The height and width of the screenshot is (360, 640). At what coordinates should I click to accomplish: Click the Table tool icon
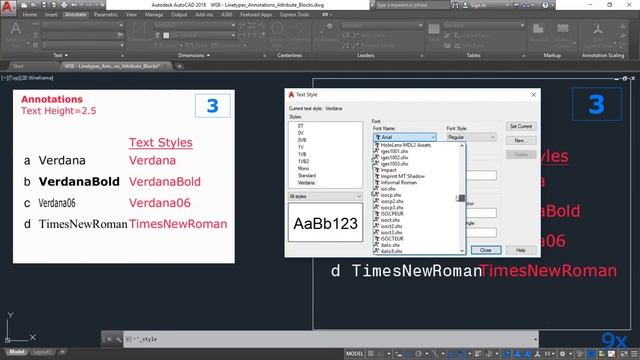coord(433,29)
